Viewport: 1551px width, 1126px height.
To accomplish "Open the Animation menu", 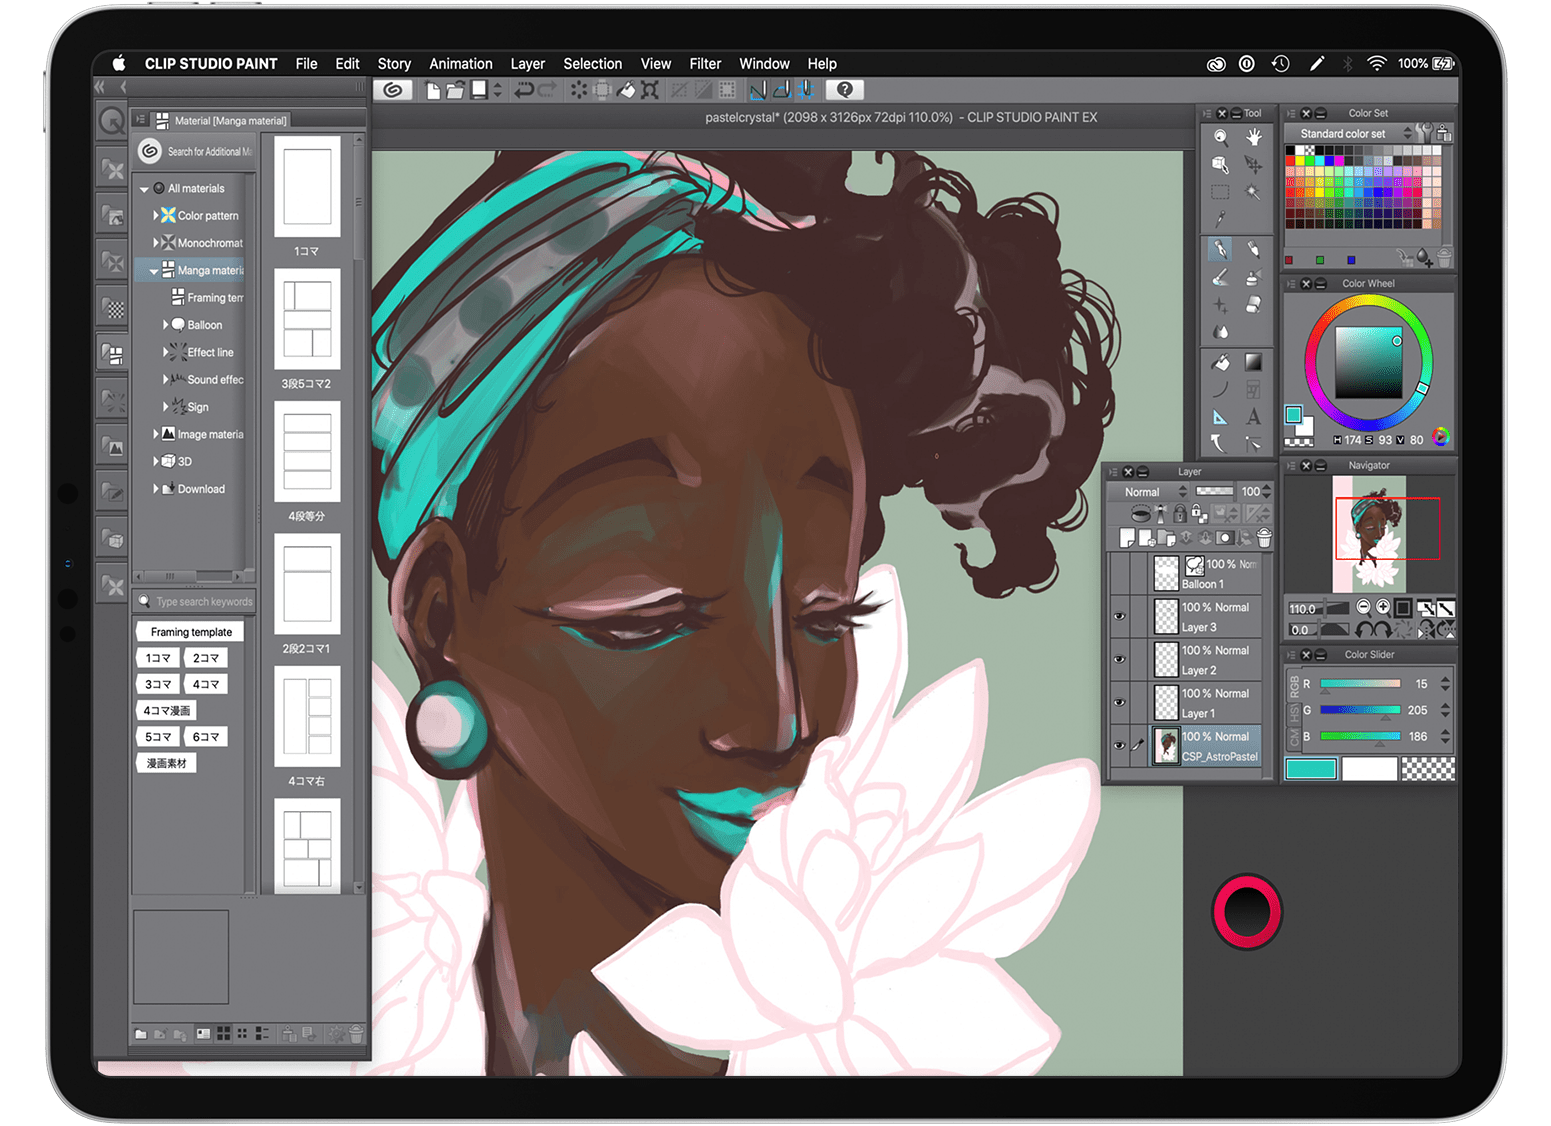I will [461, 63].
